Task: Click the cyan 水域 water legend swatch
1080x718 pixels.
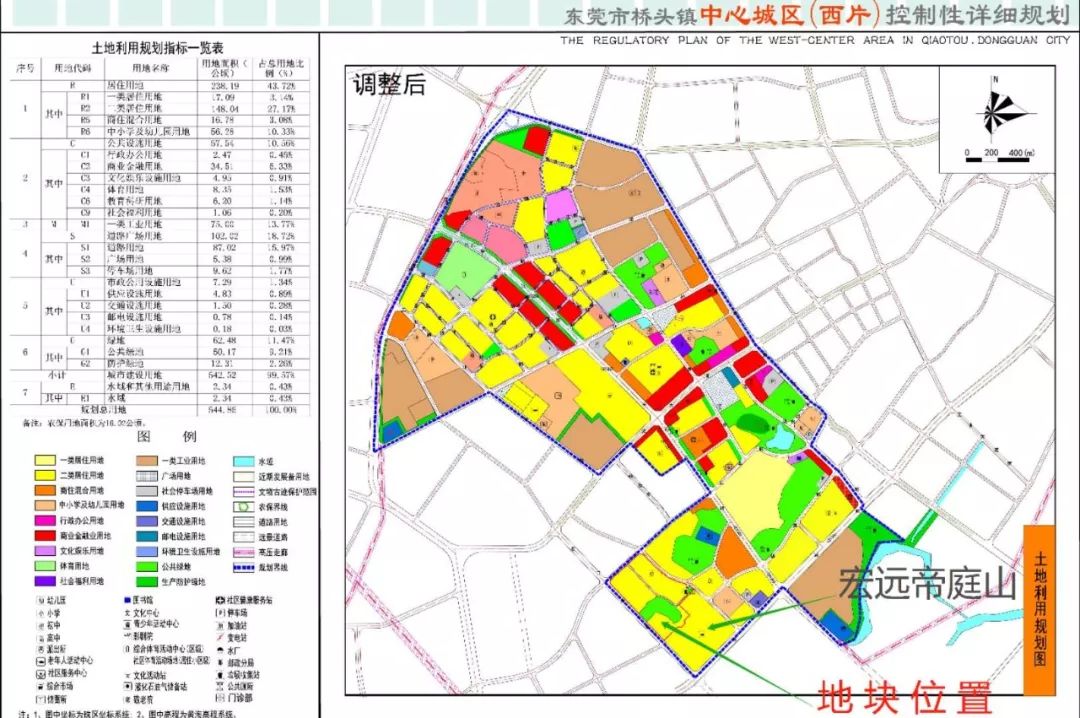Action: pyautogui.click(x=242, y=460)
